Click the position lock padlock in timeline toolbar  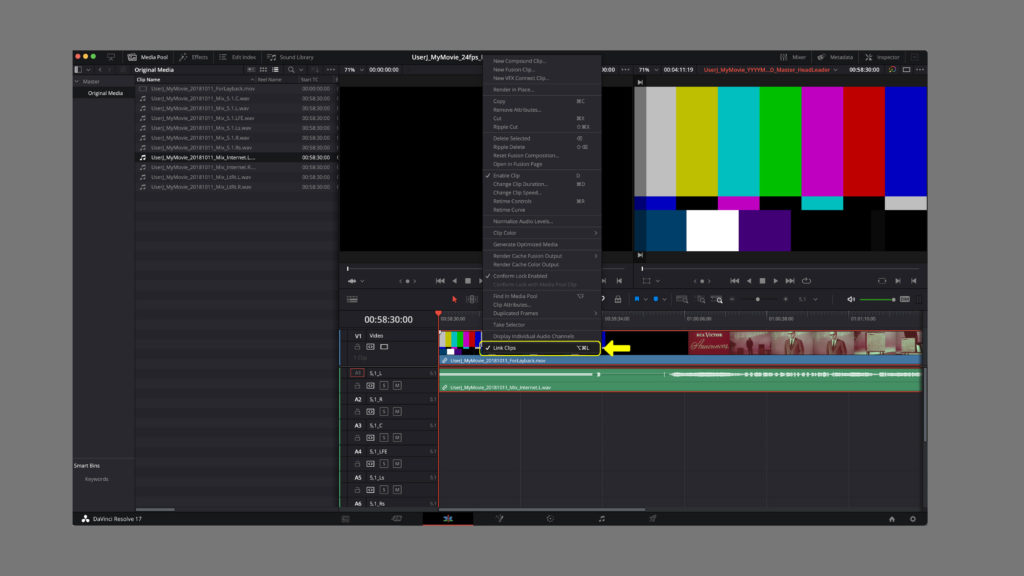(618, 299)
